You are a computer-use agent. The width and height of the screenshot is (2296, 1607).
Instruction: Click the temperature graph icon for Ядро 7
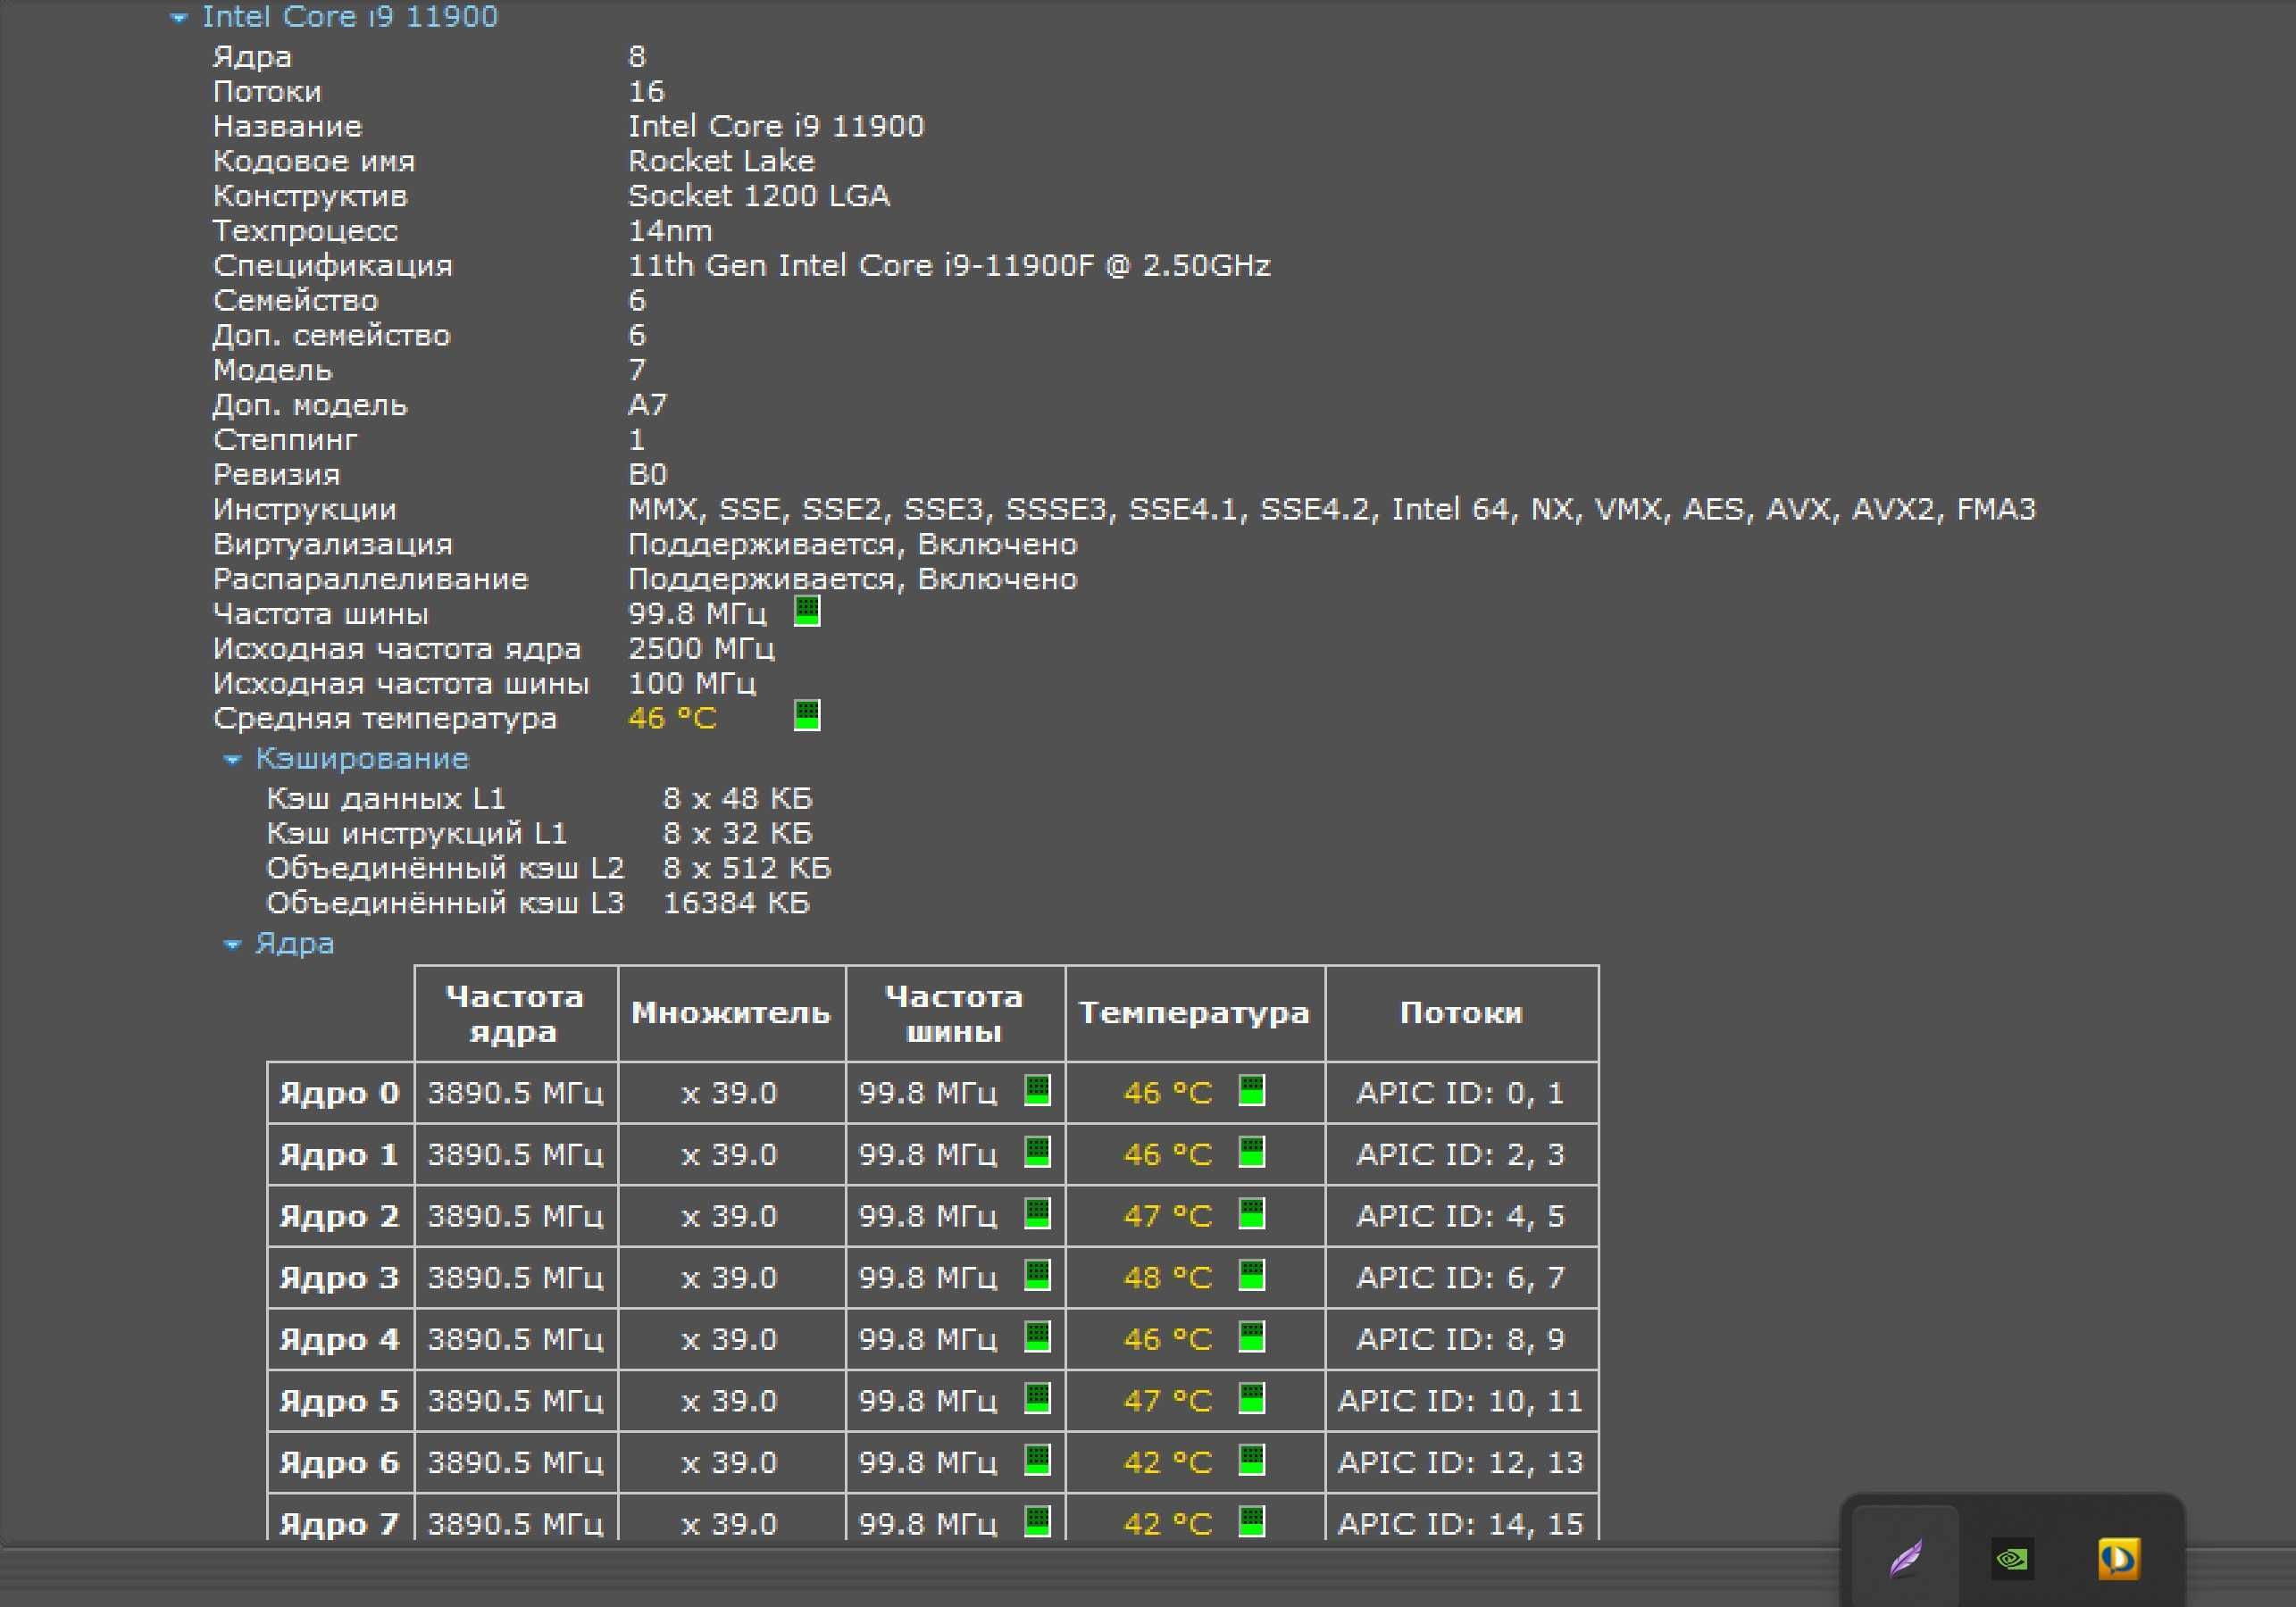coord(1252,1521)
